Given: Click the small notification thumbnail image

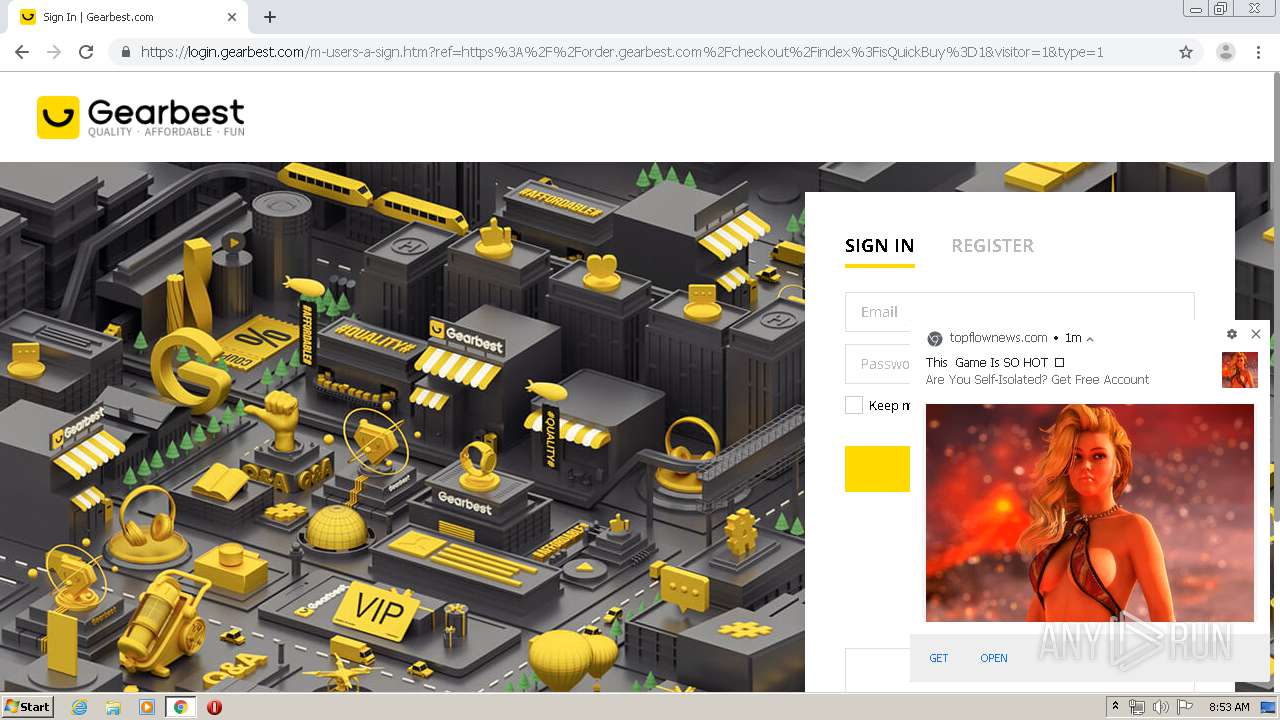Looking at the screenshot, I should tap(1240, 370).
